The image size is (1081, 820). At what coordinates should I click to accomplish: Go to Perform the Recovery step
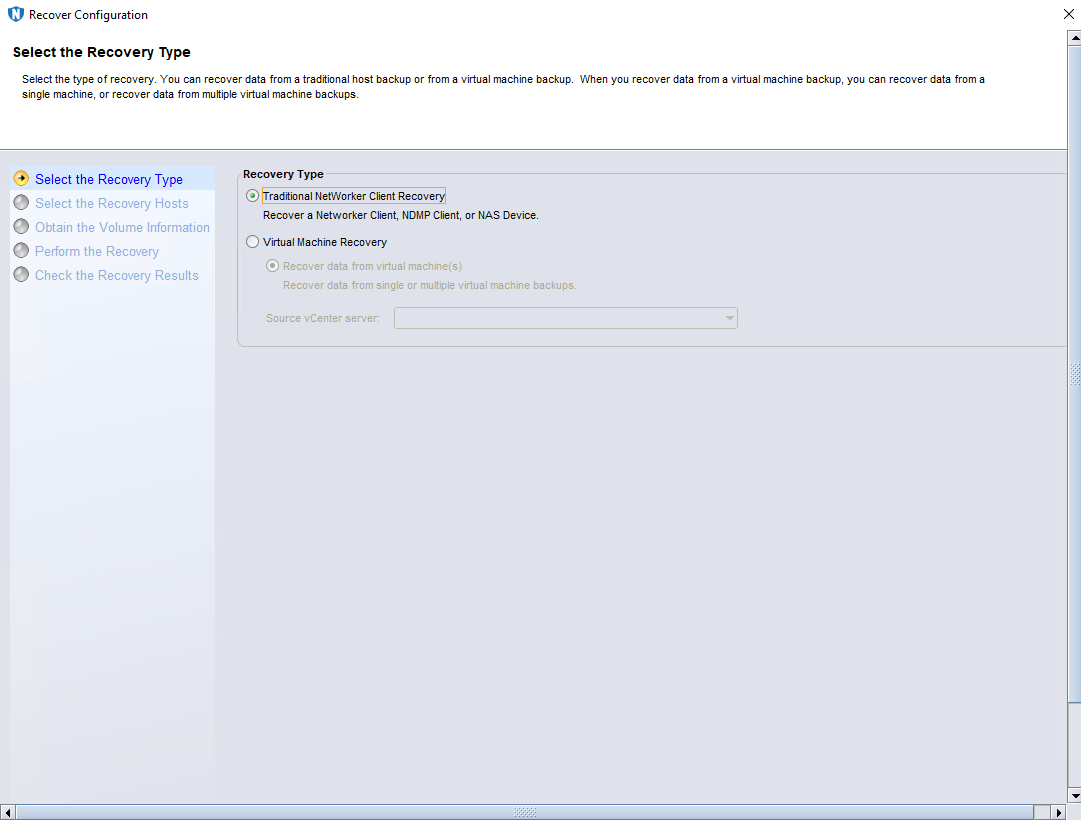coord(97,252)
